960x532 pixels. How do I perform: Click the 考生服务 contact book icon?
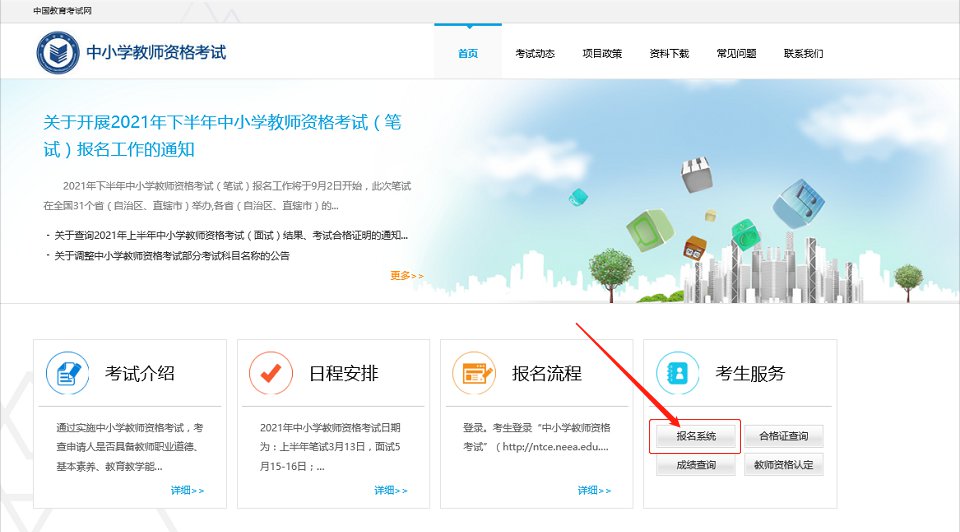[x=677, y=373]
